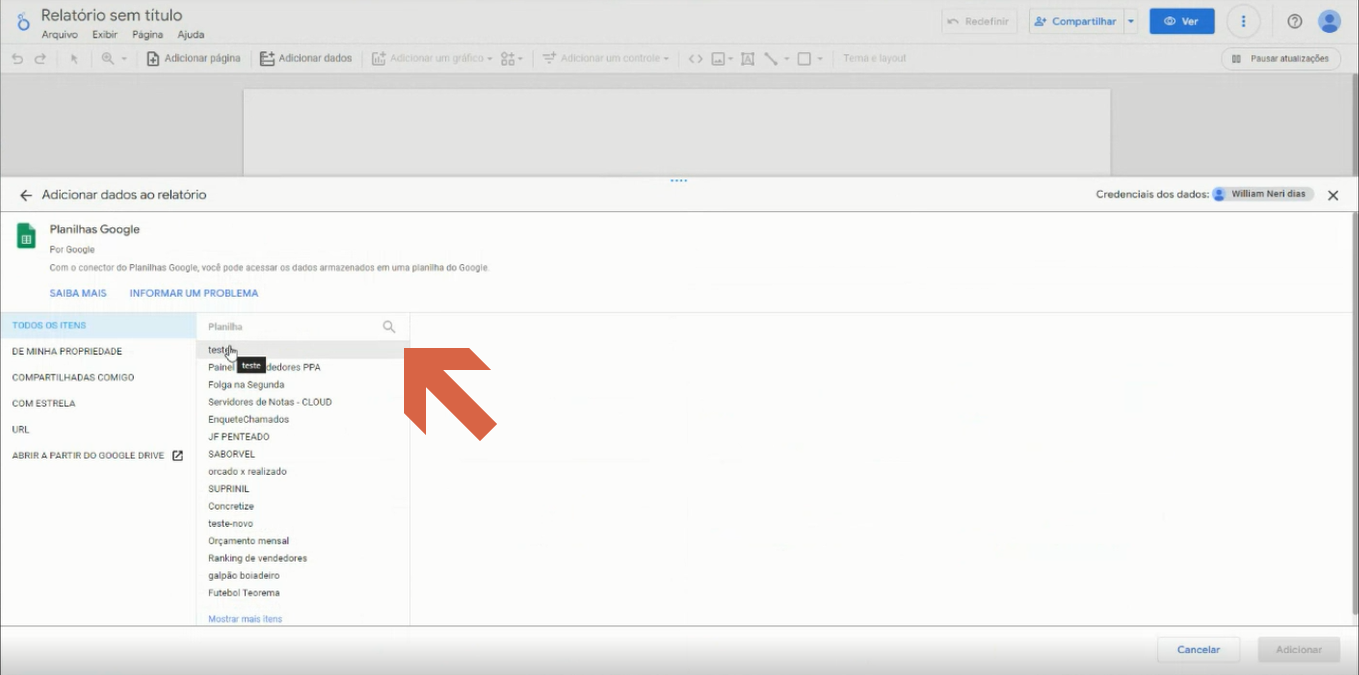Select the COM ESTRELA tab
1359x675 pixels.
tap(98, 403)
